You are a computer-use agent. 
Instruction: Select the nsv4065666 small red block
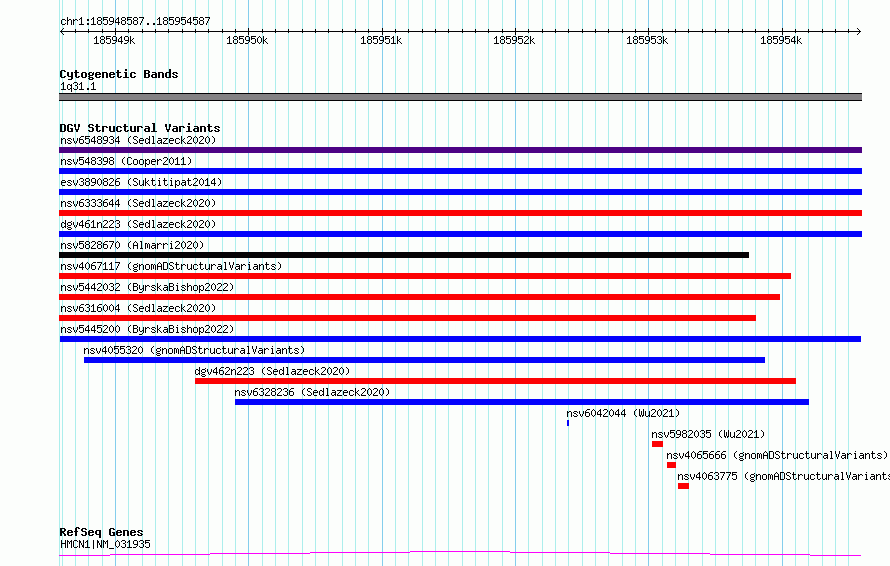click(x=671, y=465)
